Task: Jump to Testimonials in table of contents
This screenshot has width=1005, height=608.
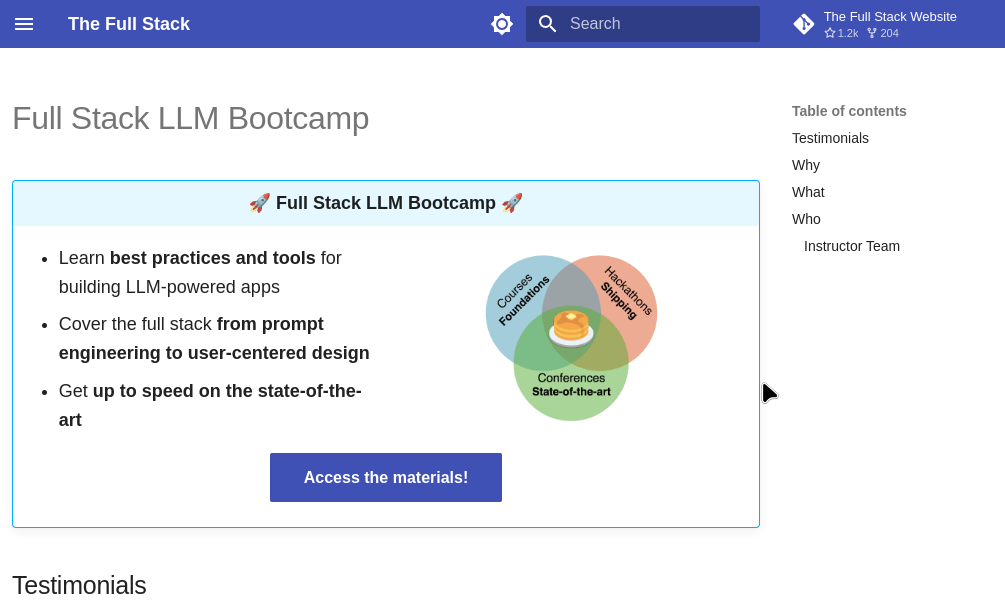Action: [x=830, y=138]
